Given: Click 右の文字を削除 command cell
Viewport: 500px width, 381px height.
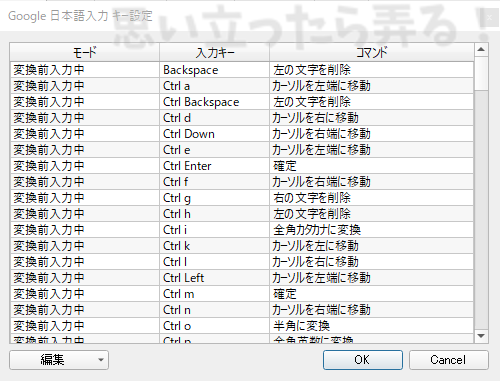Looking at the screenshot, I should [x=372, y=198].
